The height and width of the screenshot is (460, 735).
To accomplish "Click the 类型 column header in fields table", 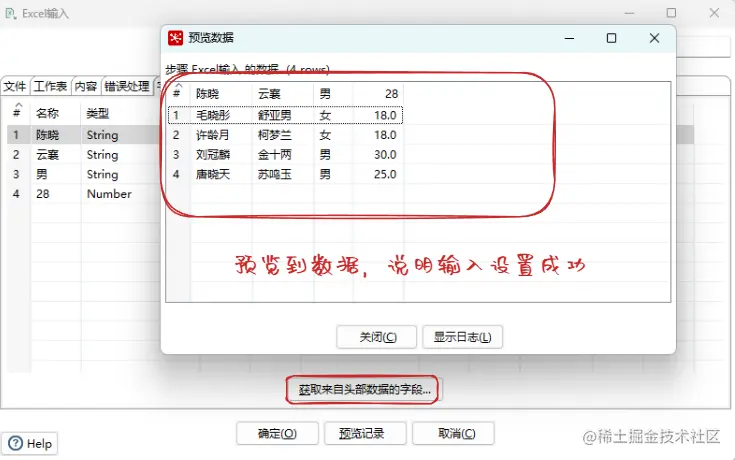I will coord(98,113).
